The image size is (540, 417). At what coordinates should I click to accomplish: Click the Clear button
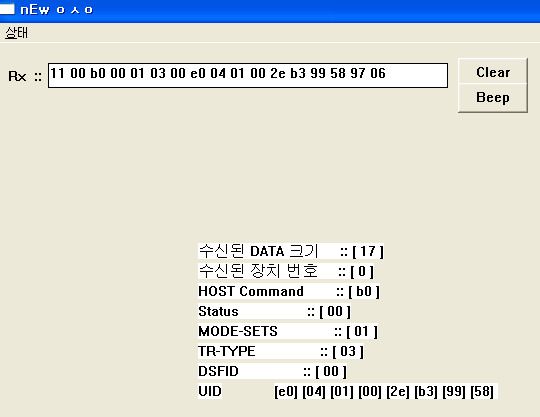[493, 71]
